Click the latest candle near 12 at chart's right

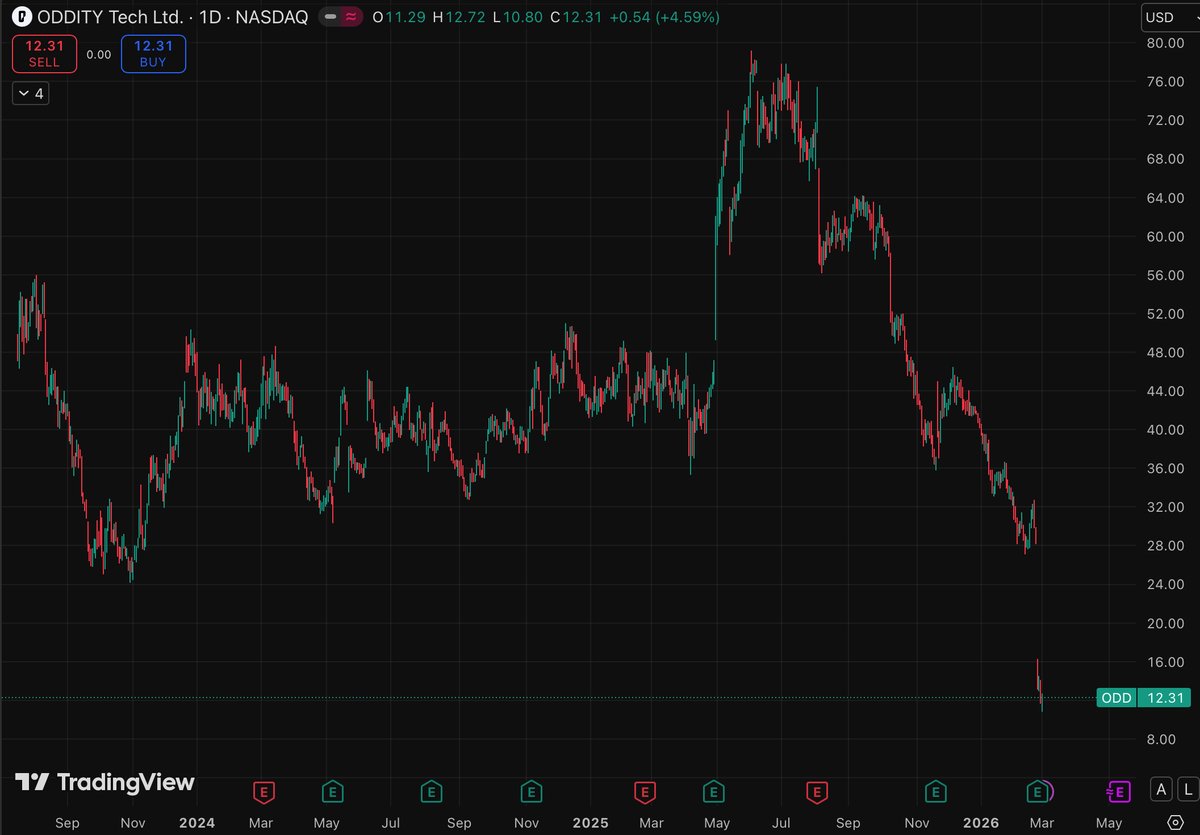[1042, 700]
